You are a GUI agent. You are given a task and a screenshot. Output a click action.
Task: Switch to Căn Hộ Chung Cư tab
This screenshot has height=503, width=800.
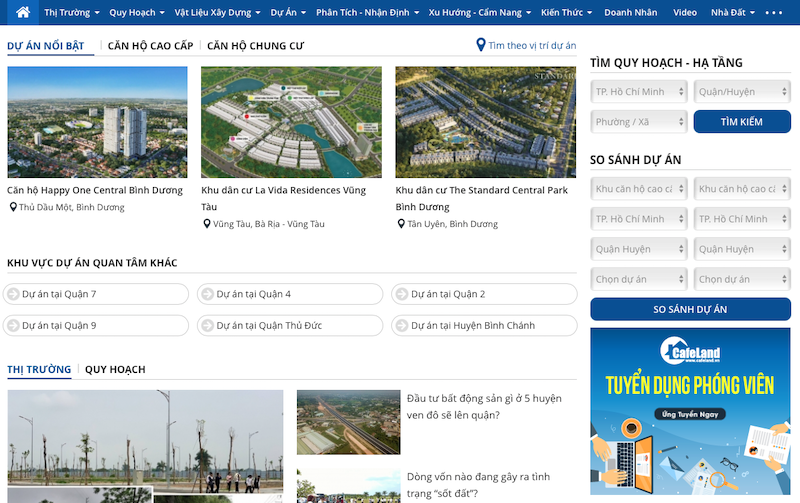tap(255, 46)
